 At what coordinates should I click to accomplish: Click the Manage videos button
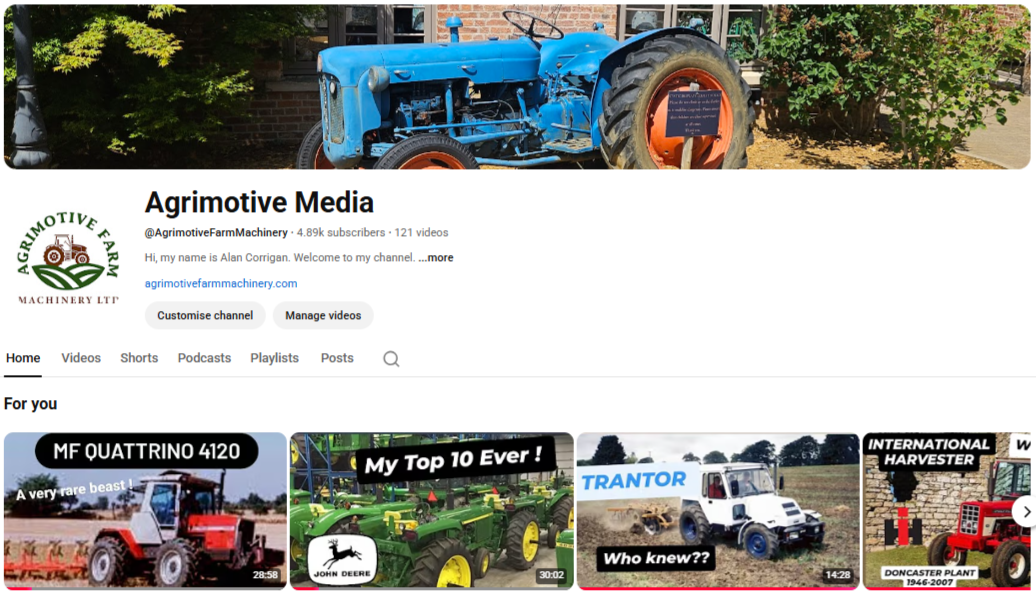click(323, 315)
